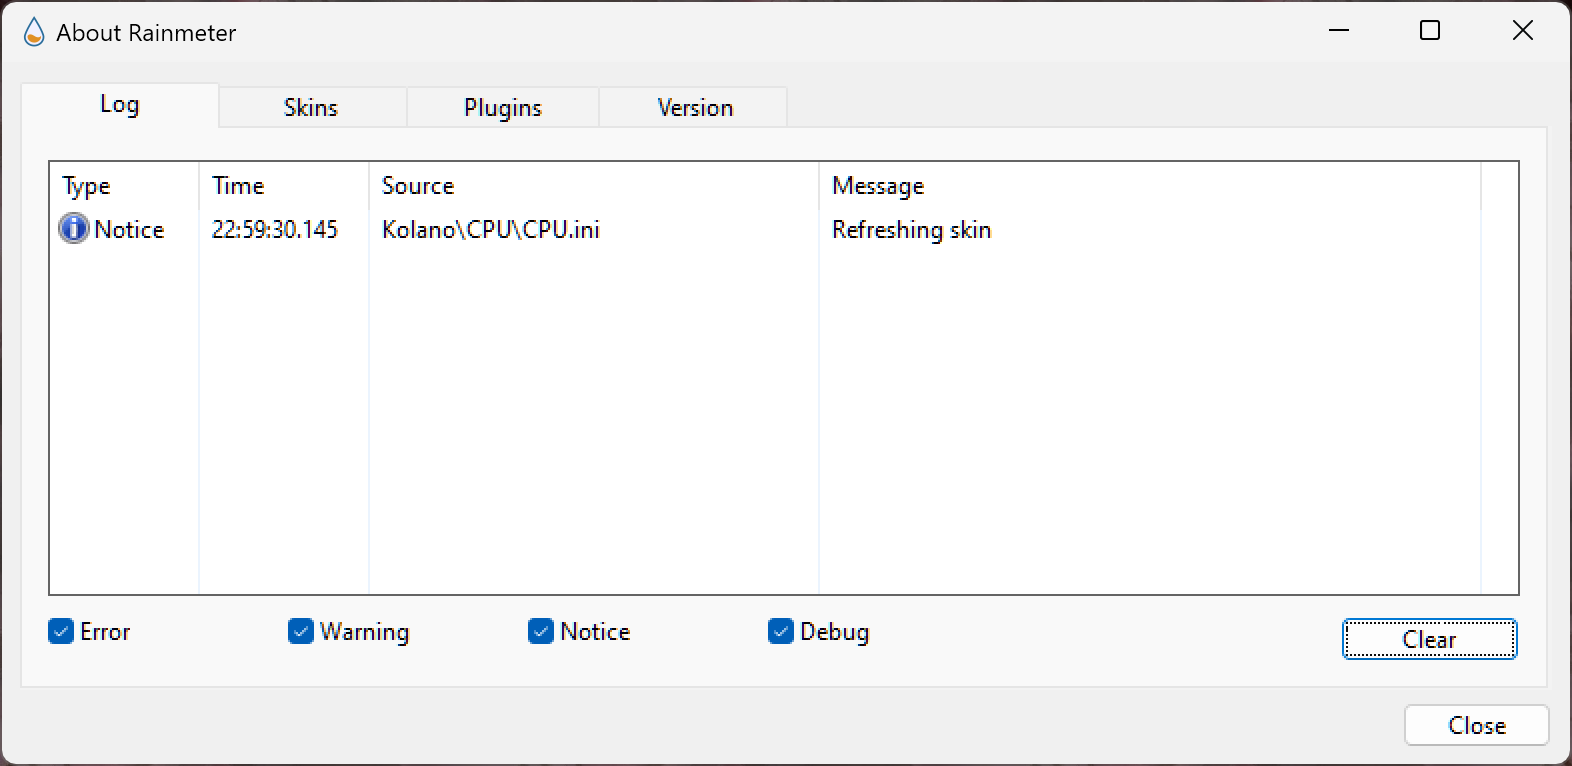1572x766 pixels.
Task: Click the Rainmeter droplet icon in title bar
Action: coord(33,32)
